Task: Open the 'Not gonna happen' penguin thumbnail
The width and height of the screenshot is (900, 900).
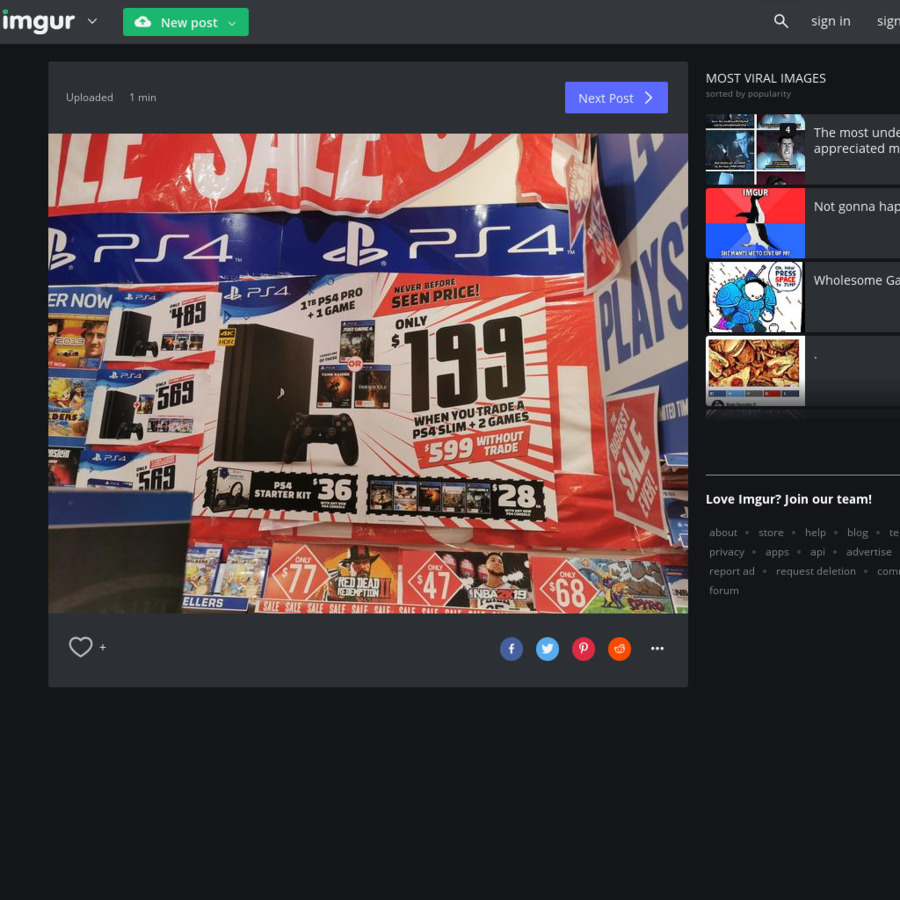Action: pyautogui.click(x=755, y=223)
